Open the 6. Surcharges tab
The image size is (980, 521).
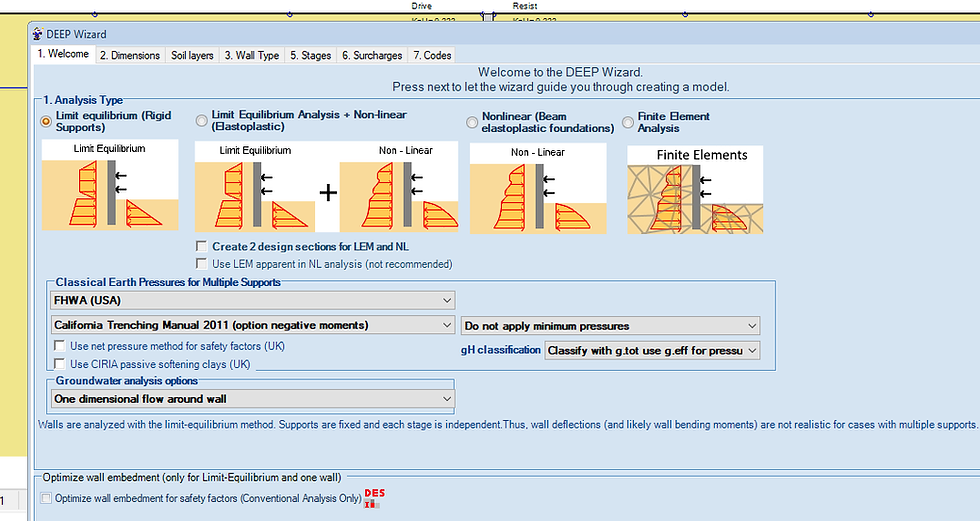tap(372, 55)
